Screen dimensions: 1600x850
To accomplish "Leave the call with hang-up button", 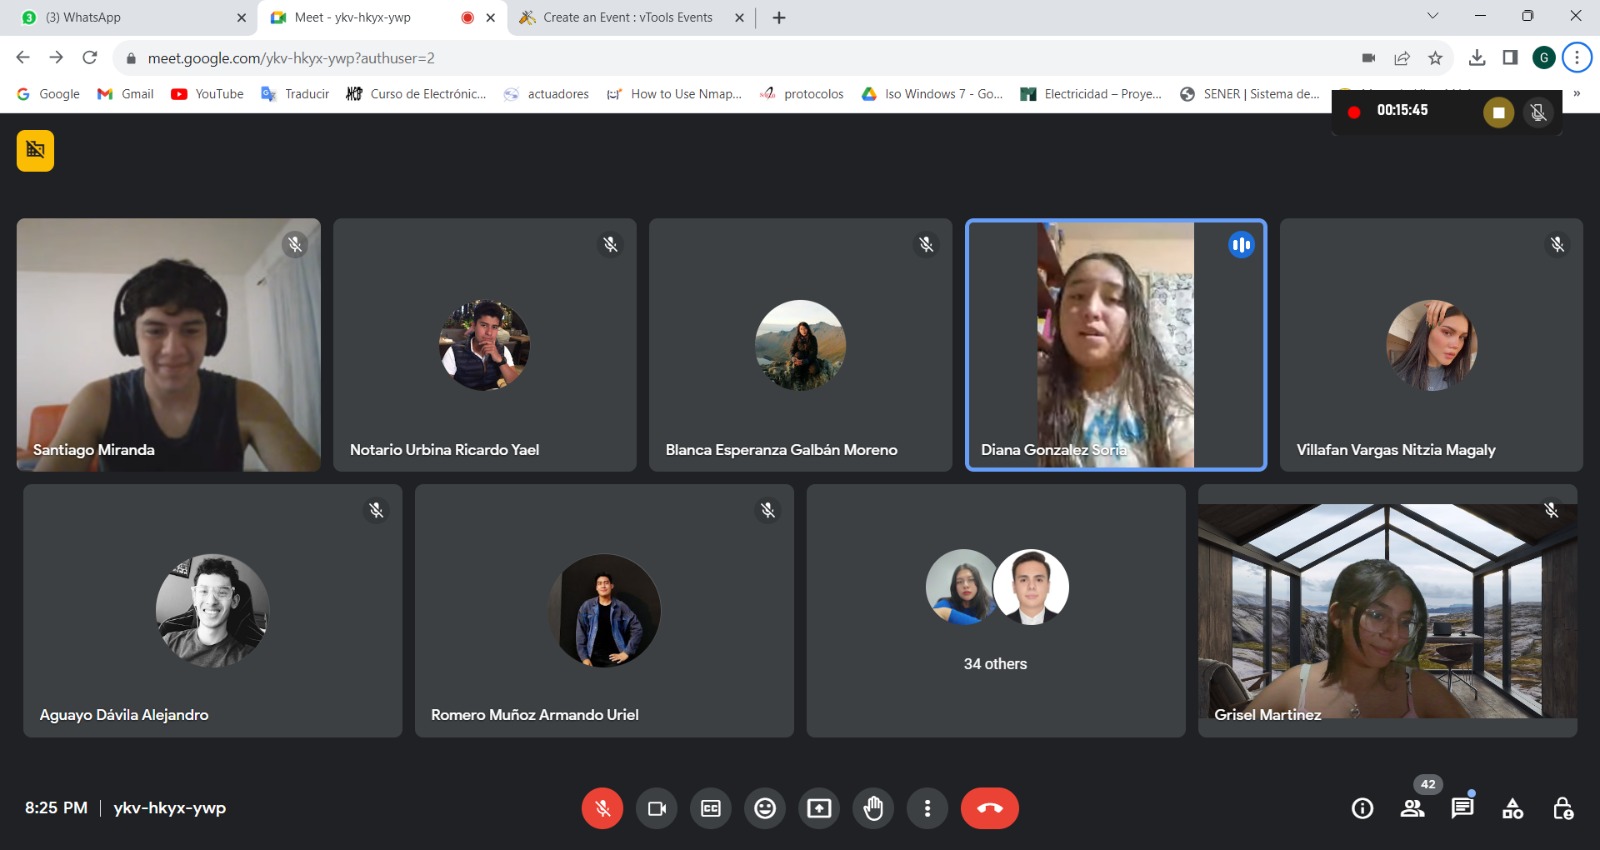I will [x=989, y=808].
